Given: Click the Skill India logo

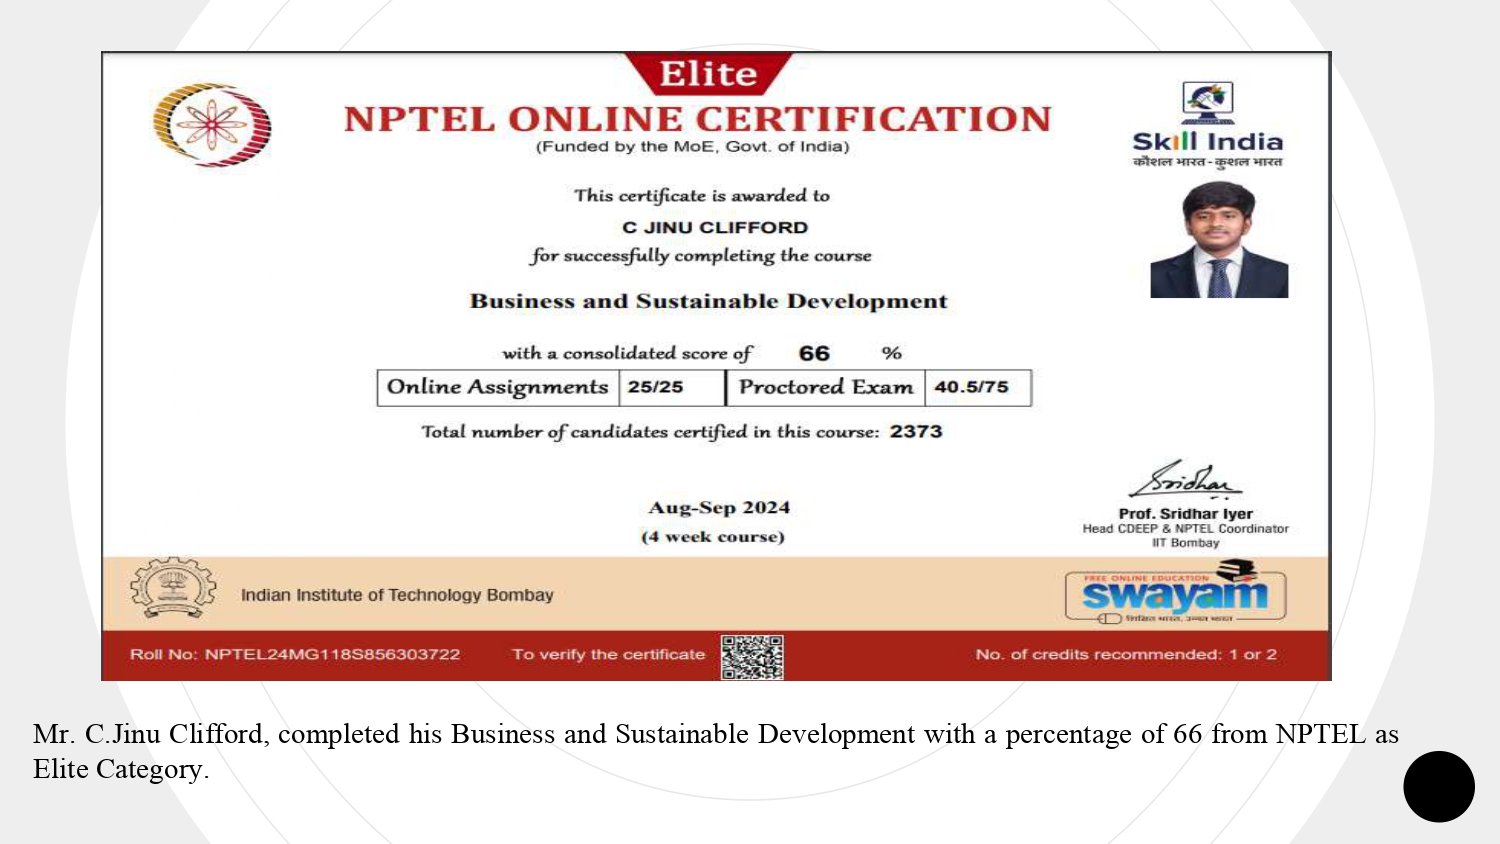Looking at the screenshot, I should (1207, 125).
